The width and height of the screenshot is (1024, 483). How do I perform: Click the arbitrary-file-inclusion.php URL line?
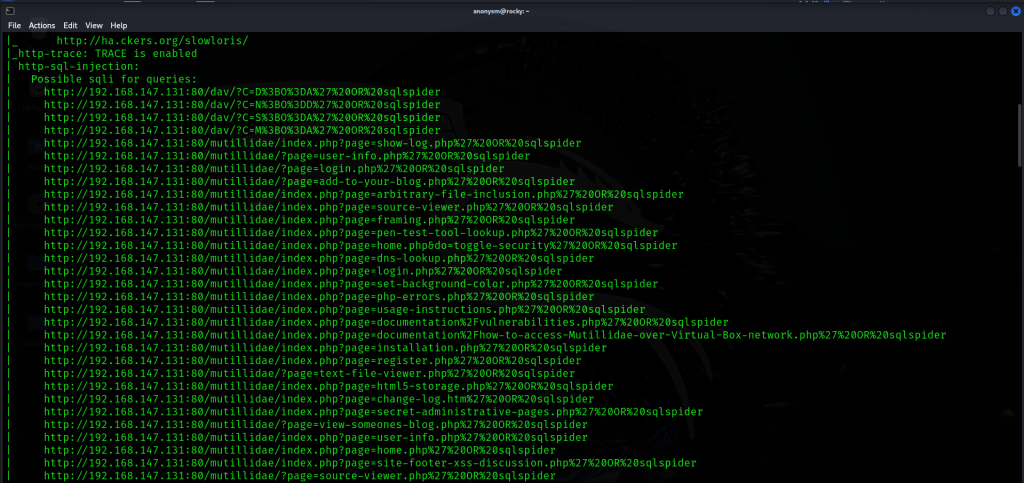[364, 195]
